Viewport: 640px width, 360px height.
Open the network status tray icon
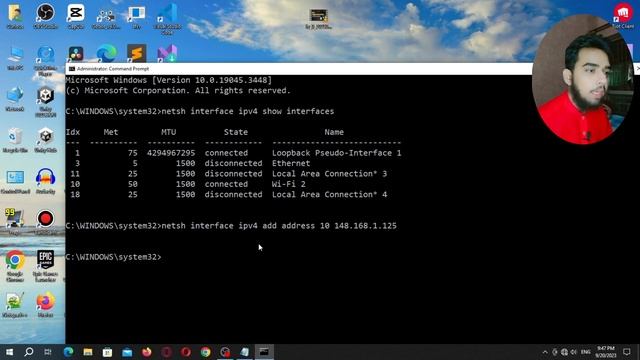coord(564,352)
